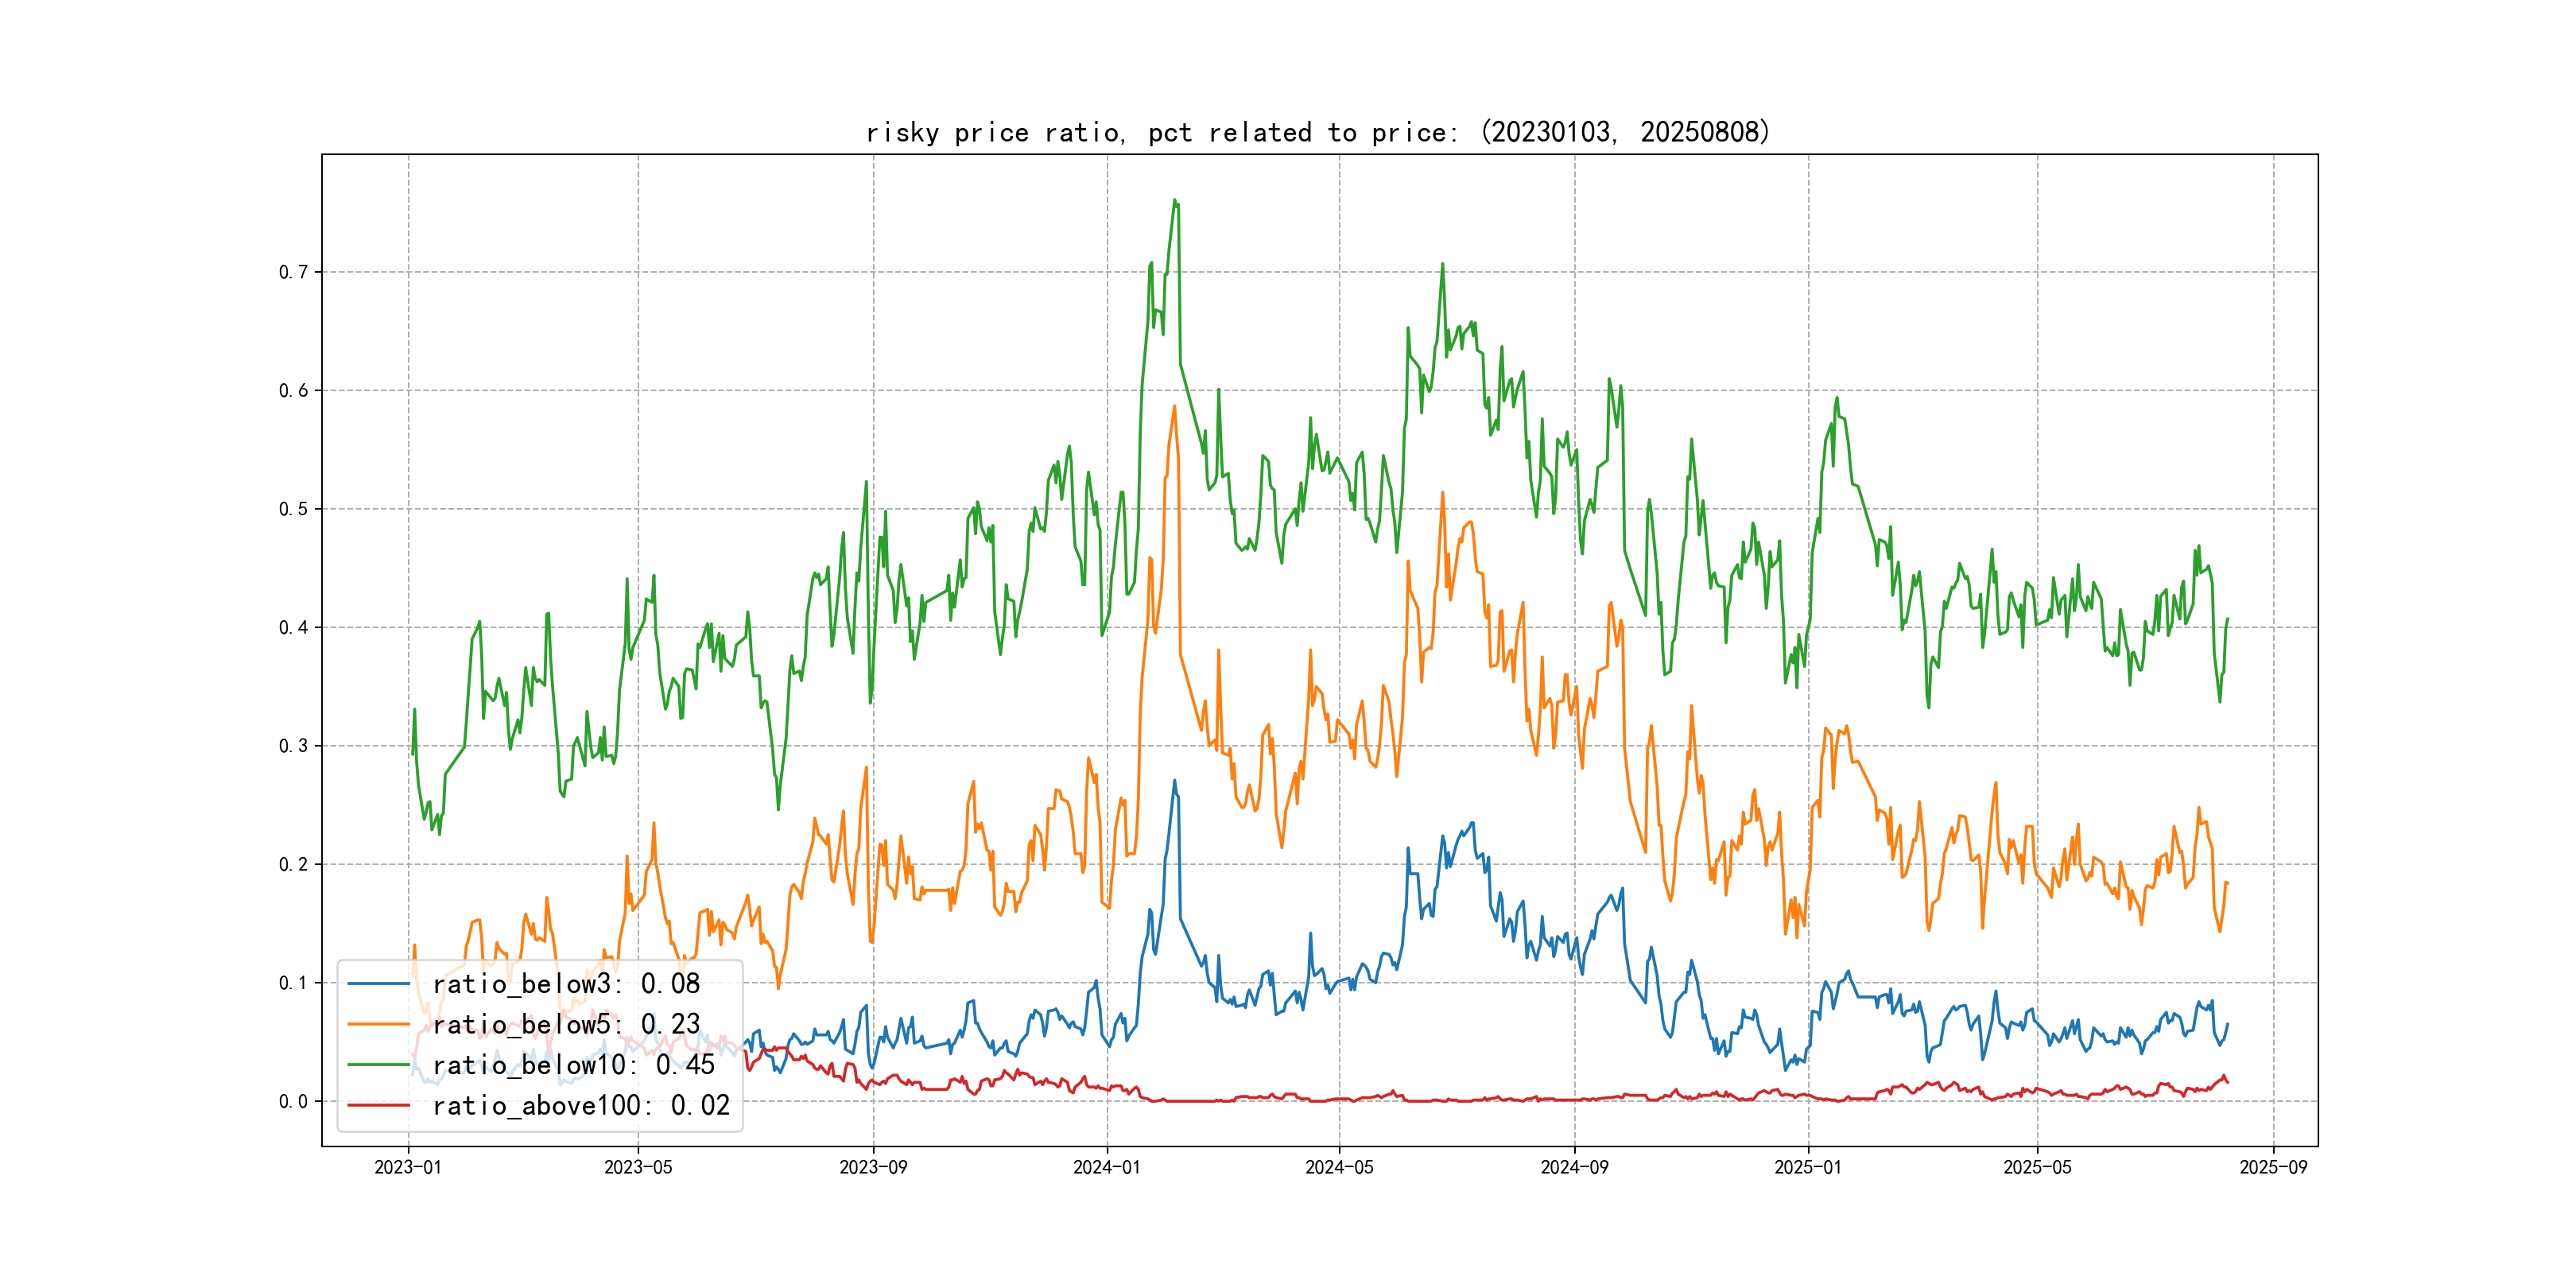The height and width of the screenshot is (1288, 2576).
Task: Click the 2023-01 x-axis tick label
Action: (x=408, y=1167)
